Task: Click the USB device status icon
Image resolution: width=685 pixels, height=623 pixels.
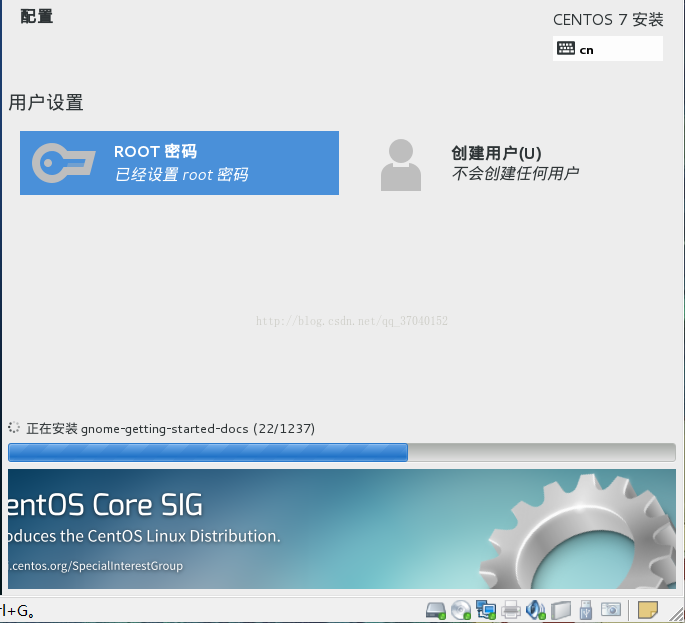Action: [585, 610]
